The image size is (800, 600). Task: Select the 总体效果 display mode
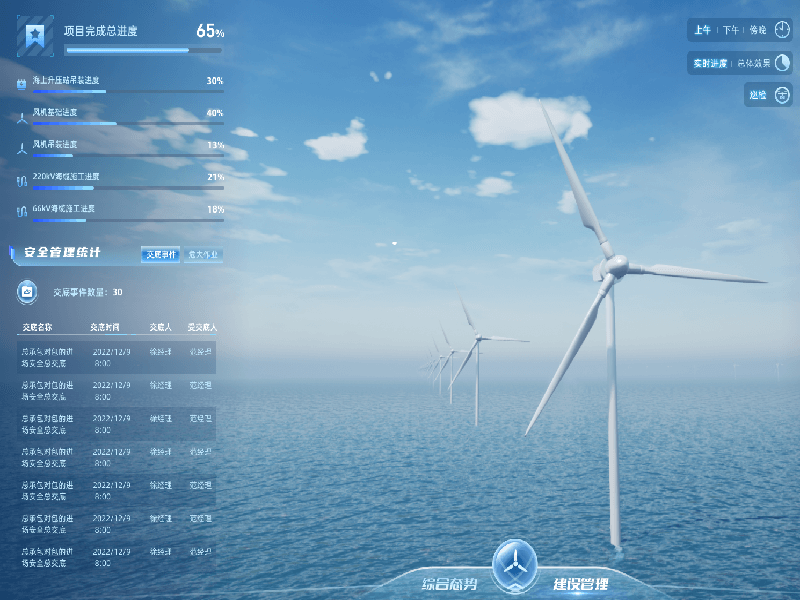tap(755, 63)
